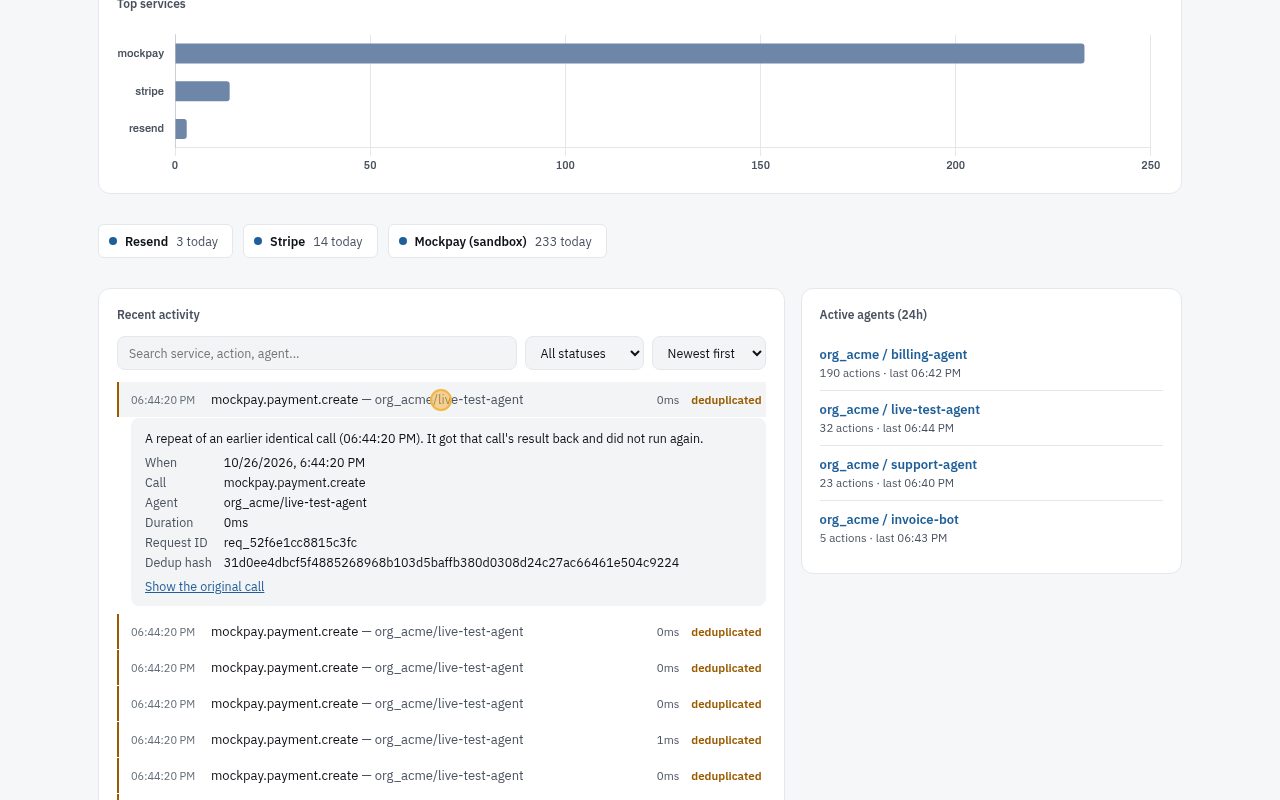Screen dimensions: 1280x800
Task: Click the Recent activity heading
Action: coord(158,315)
